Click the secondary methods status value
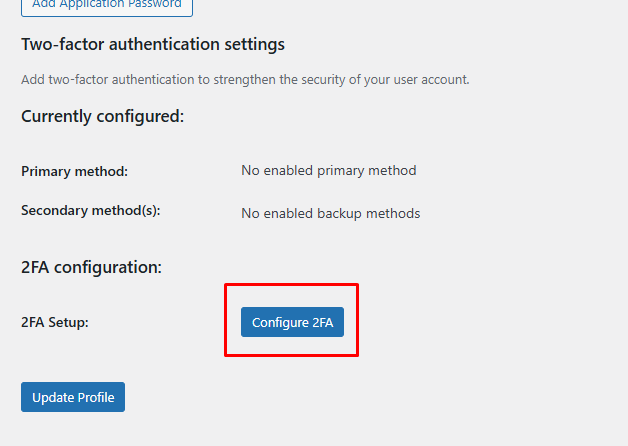 pyautogui.click(x=330, y=213)
